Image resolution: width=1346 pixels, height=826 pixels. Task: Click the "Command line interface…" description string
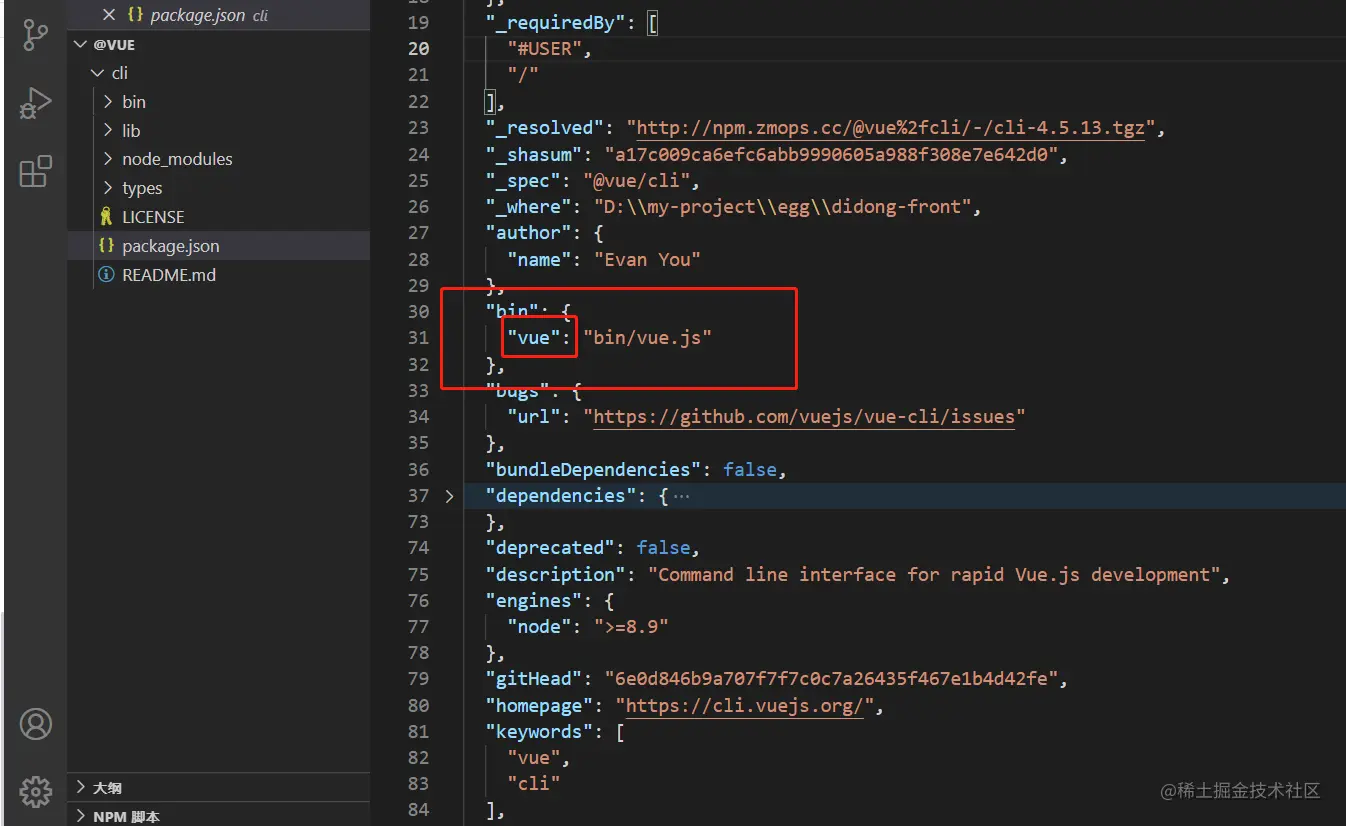tap(933, 575)
